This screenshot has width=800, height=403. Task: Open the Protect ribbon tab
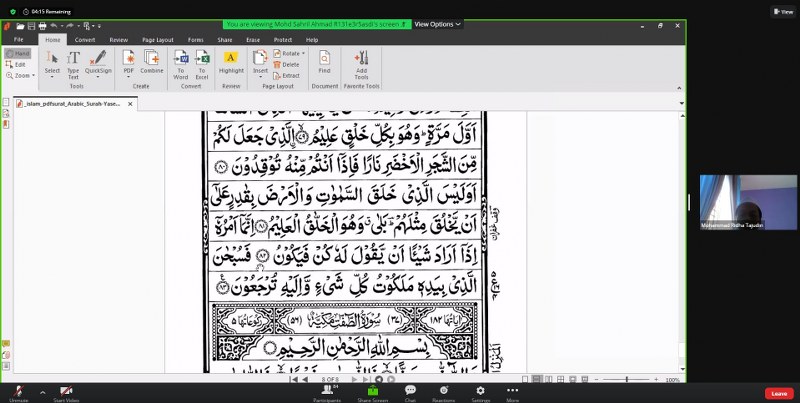283,40
